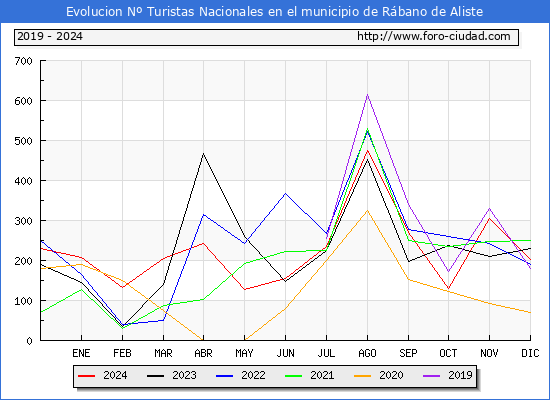Viewport: 550px width, 400px height.
Task: Click the orange 2020 peak at AGO
Action: [x=367, y=211]
